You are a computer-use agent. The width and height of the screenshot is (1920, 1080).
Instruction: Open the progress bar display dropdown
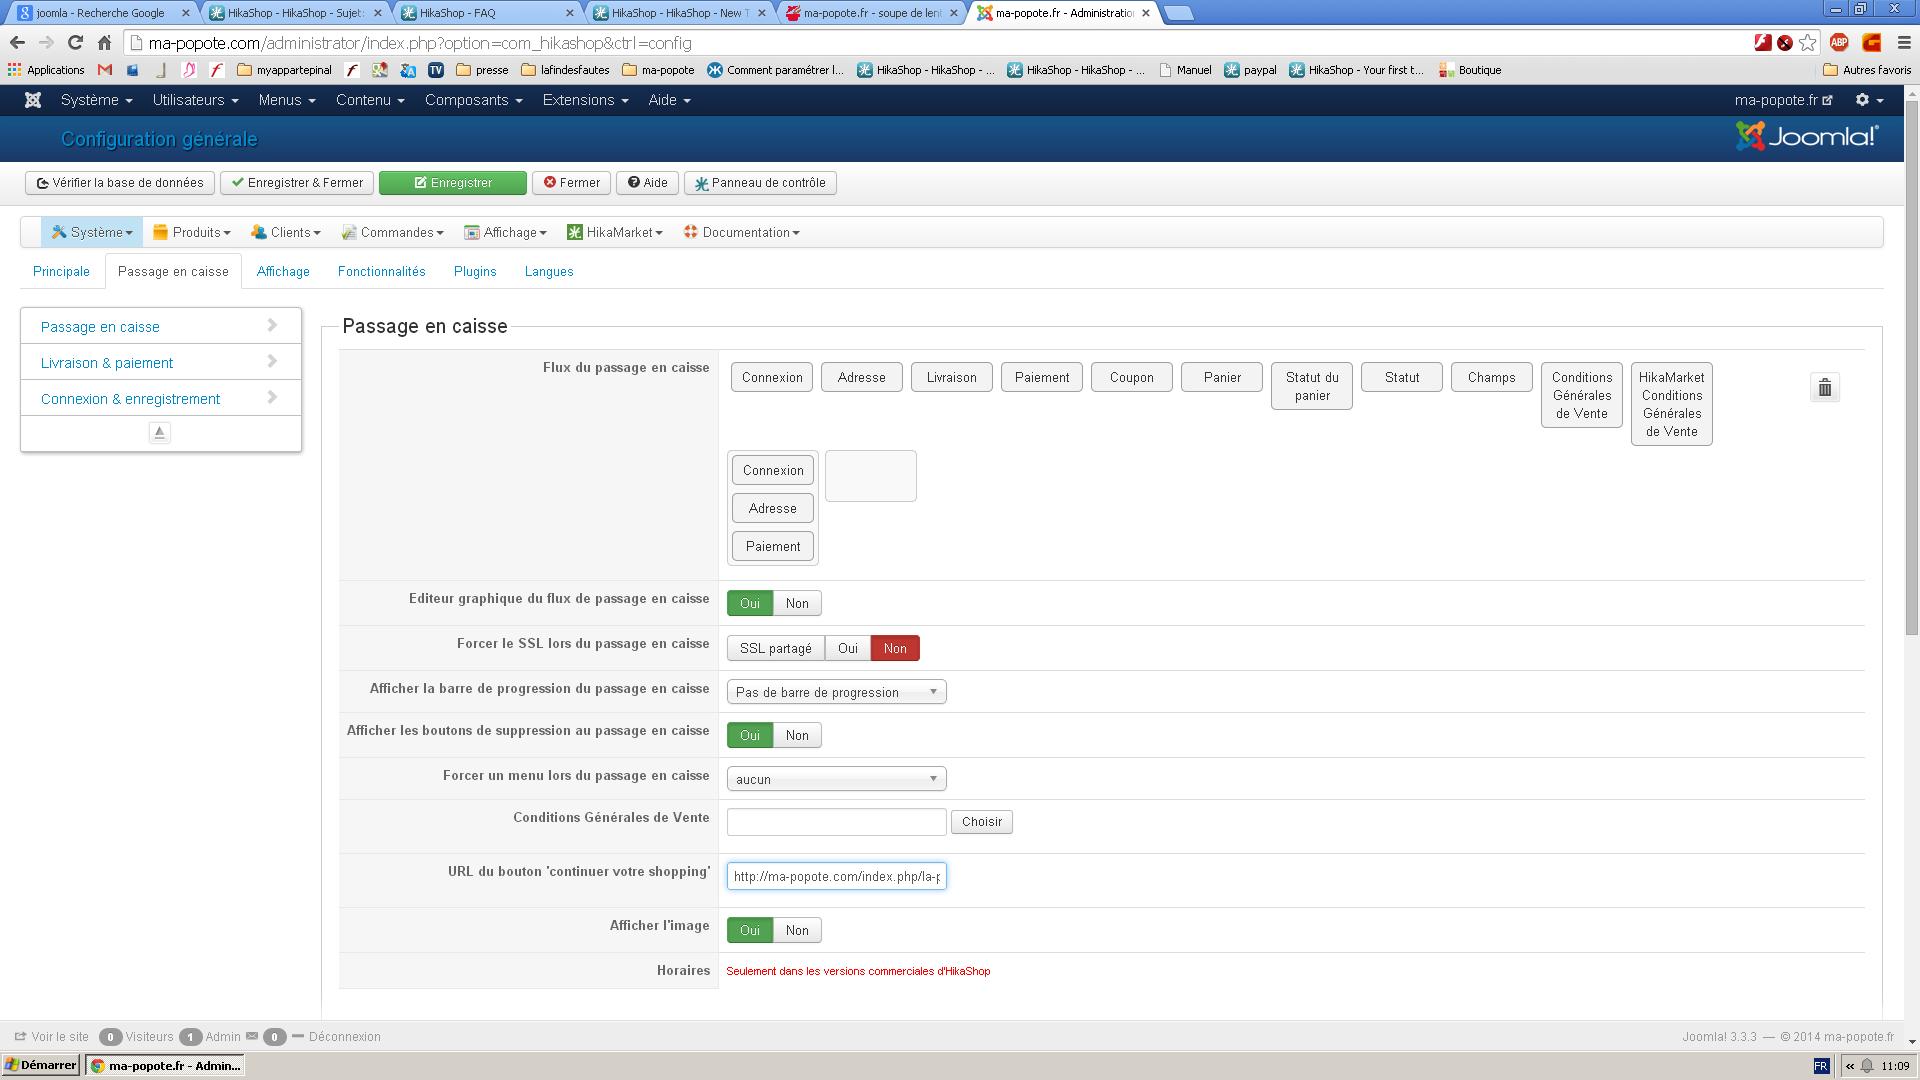tap(836, 692)
